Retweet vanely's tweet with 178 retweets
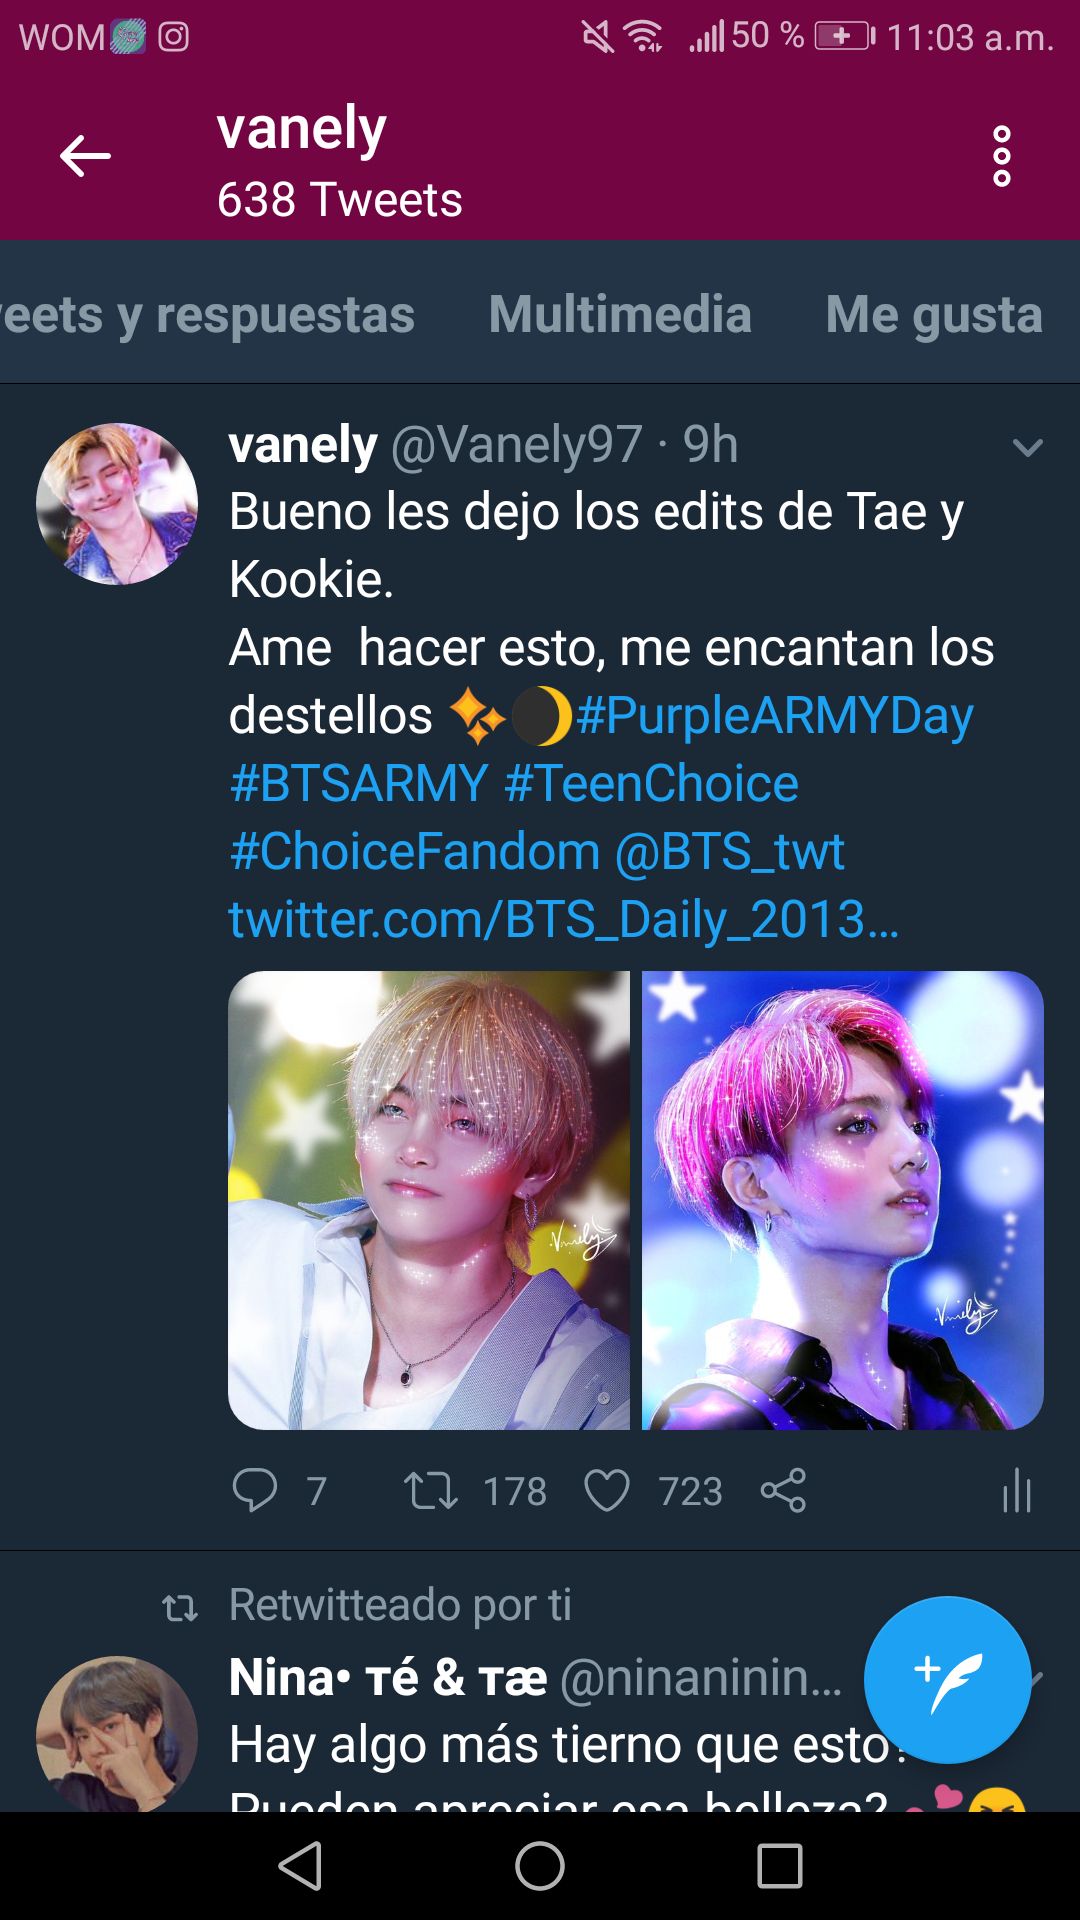 coord(430,1490)
